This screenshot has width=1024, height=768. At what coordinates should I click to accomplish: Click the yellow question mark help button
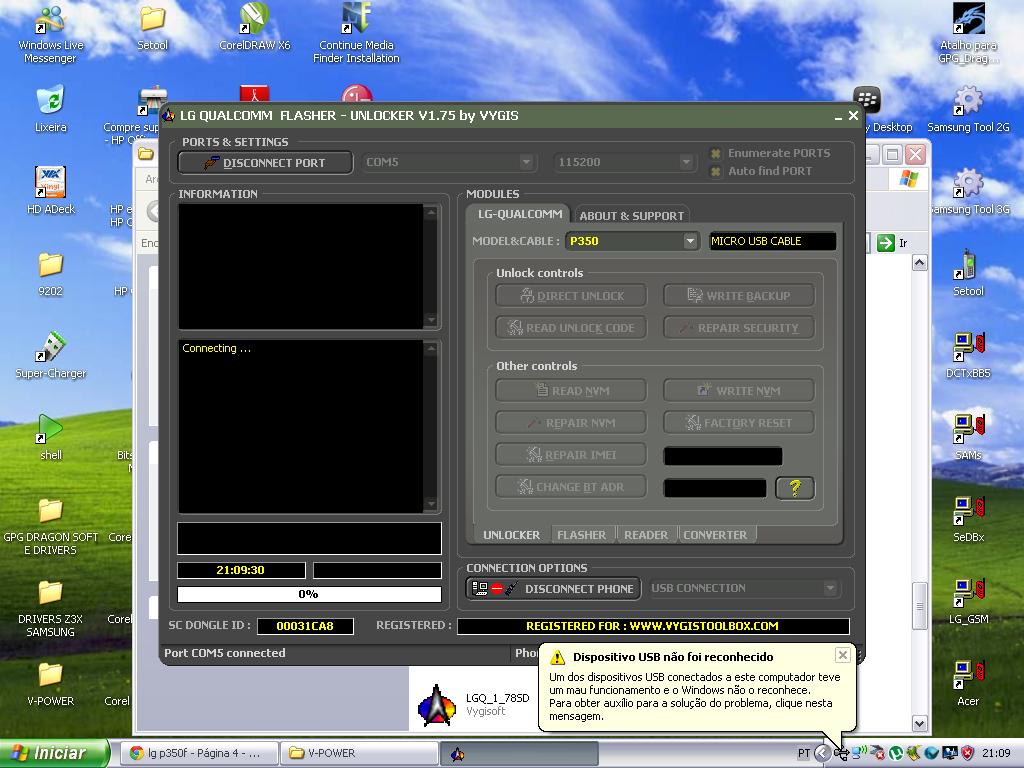tap(795, 488)
